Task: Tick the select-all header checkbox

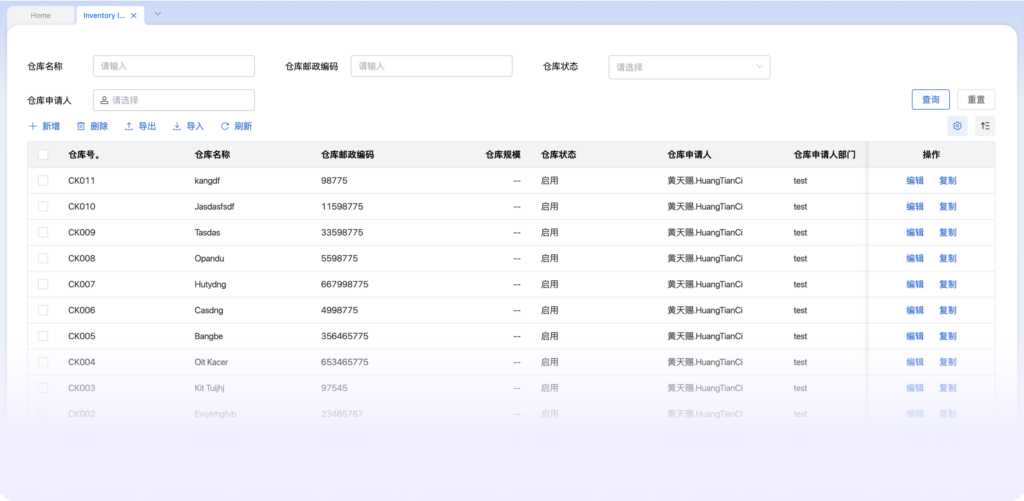Action: coord(43,155)
